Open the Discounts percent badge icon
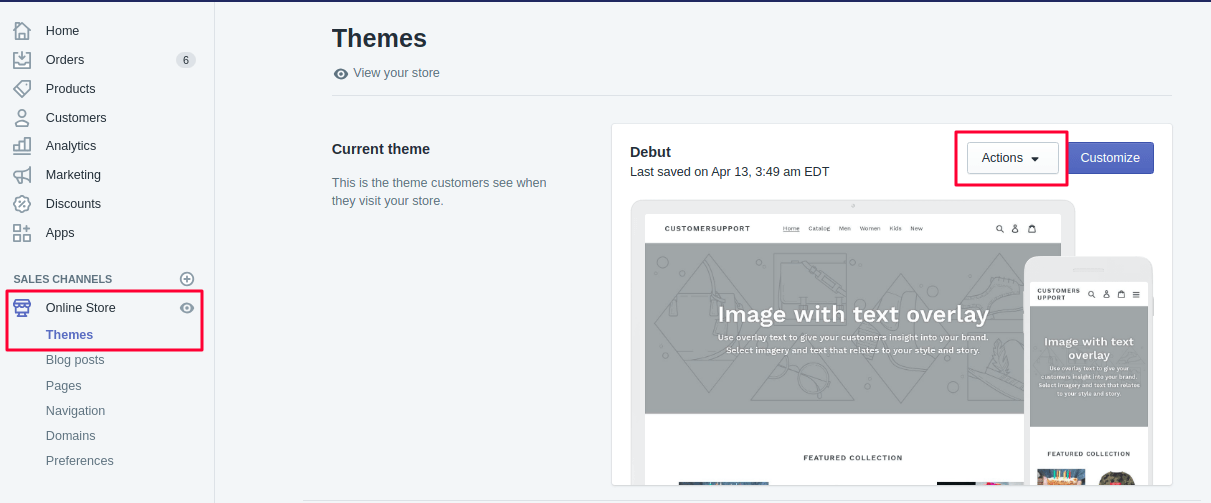 click(22, 204)
